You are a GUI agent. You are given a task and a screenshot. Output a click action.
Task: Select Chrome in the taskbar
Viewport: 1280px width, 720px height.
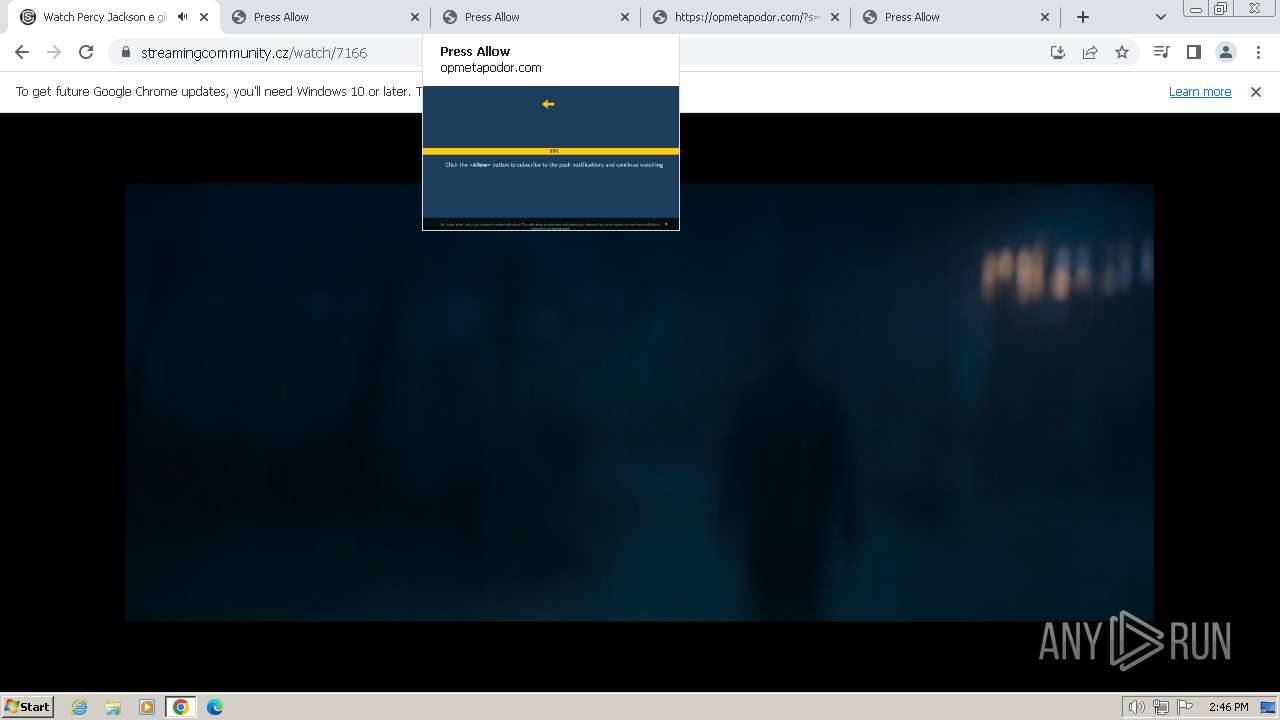(x=181, y=707)
